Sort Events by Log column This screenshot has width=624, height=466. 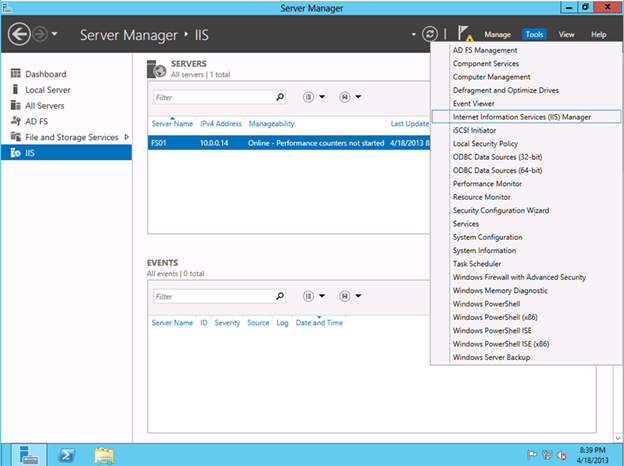(282, 323)
